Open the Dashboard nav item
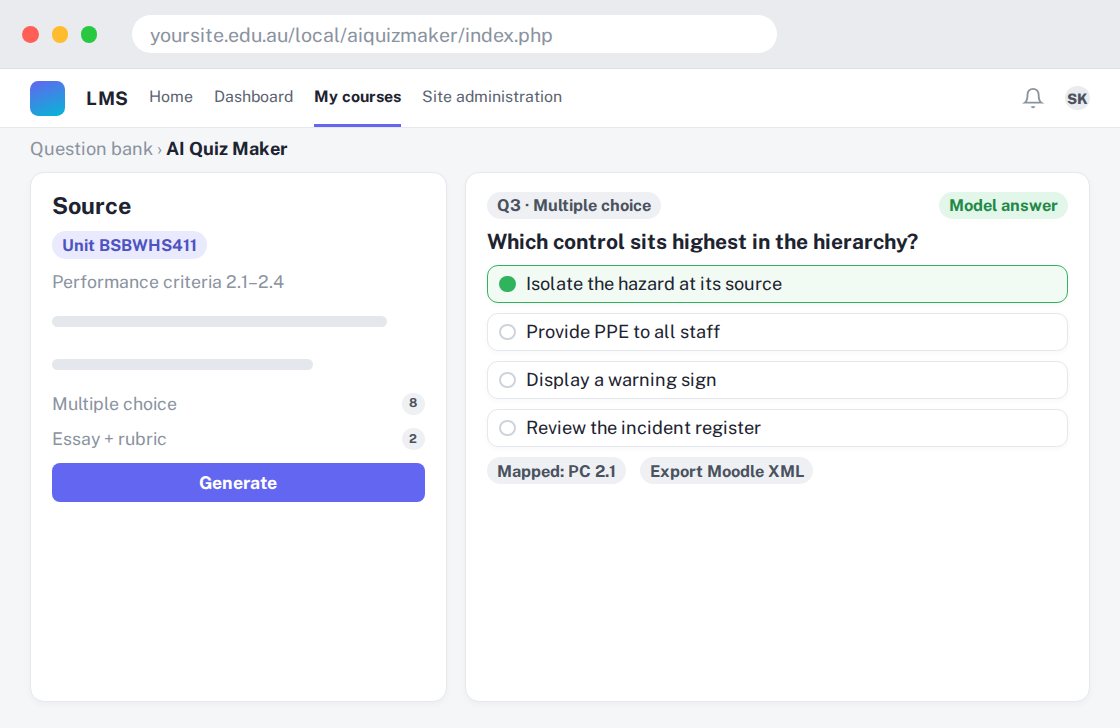Screen dimensions: 1120x728 [x=254, y=96]
